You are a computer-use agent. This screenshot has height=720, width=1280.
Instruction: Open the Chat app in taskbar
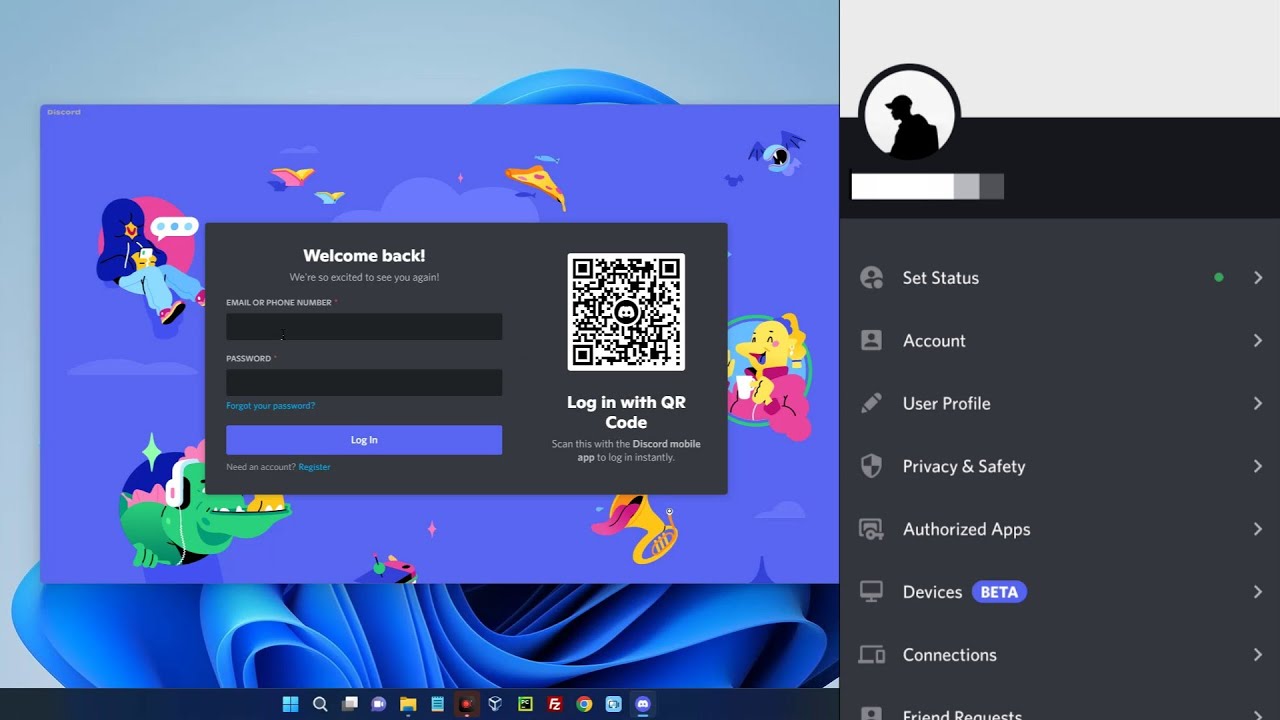click(378, 704)
